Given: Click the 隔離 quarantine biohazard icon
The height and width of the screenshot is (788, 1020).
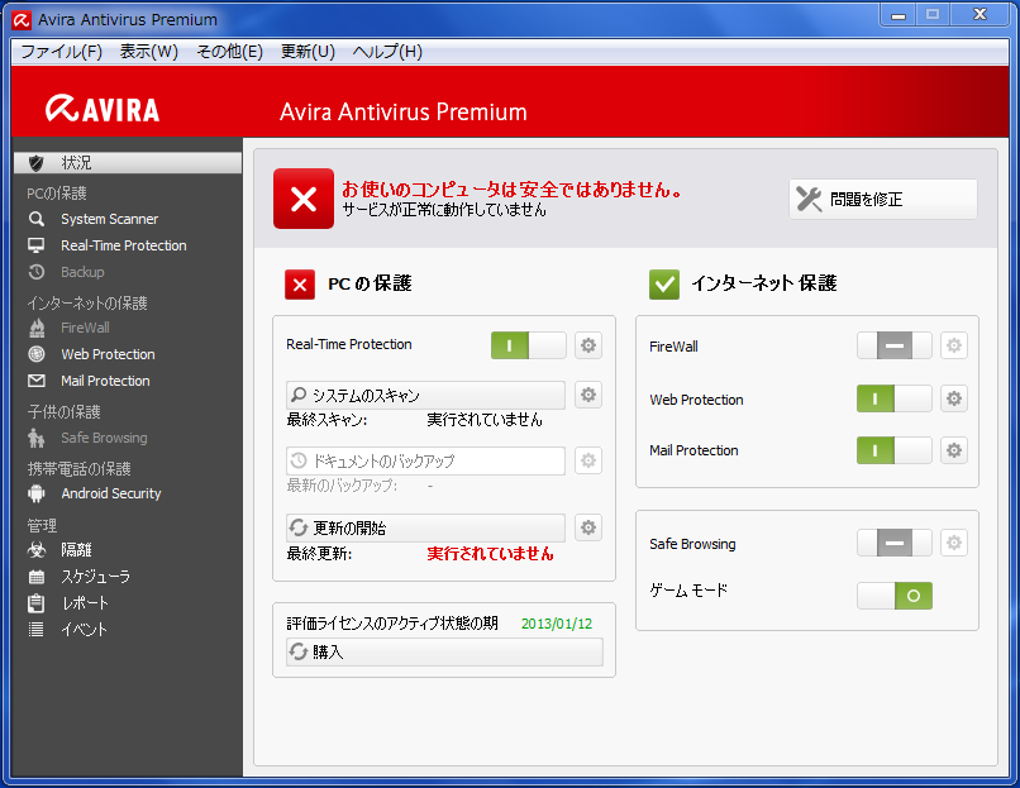Looking at the screenshot, I should click(x=36, y=550).
